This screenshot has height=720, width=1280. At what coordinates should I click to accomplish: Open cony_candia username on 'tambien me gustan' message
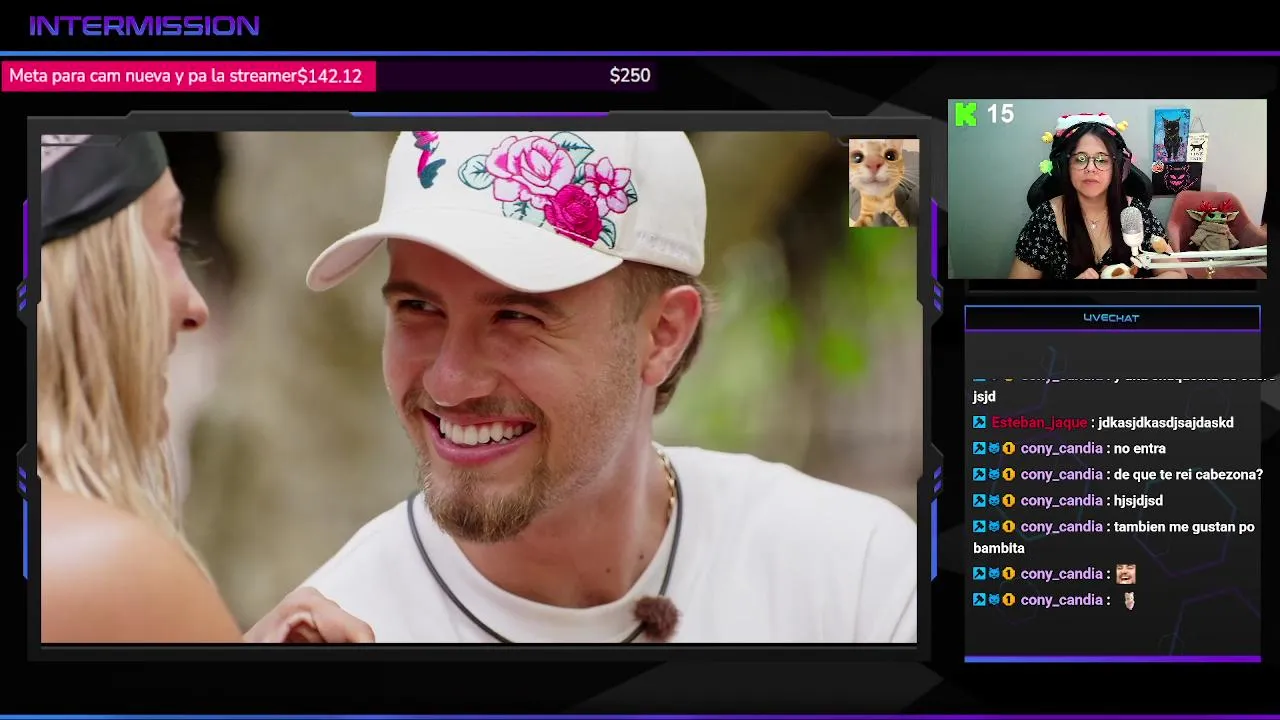pos(1061,527)
